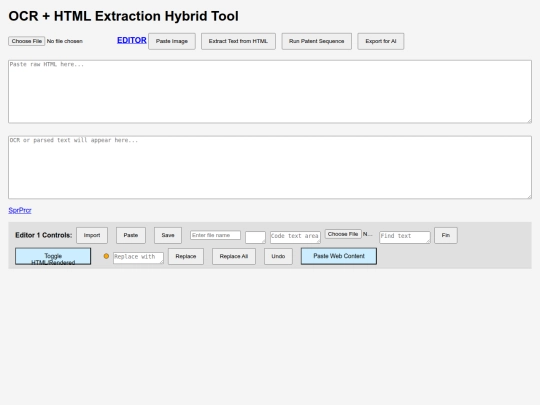Click the Paste Image button
Image resolution: width=540 pixels, height=405 pixels.
(172, 41)
